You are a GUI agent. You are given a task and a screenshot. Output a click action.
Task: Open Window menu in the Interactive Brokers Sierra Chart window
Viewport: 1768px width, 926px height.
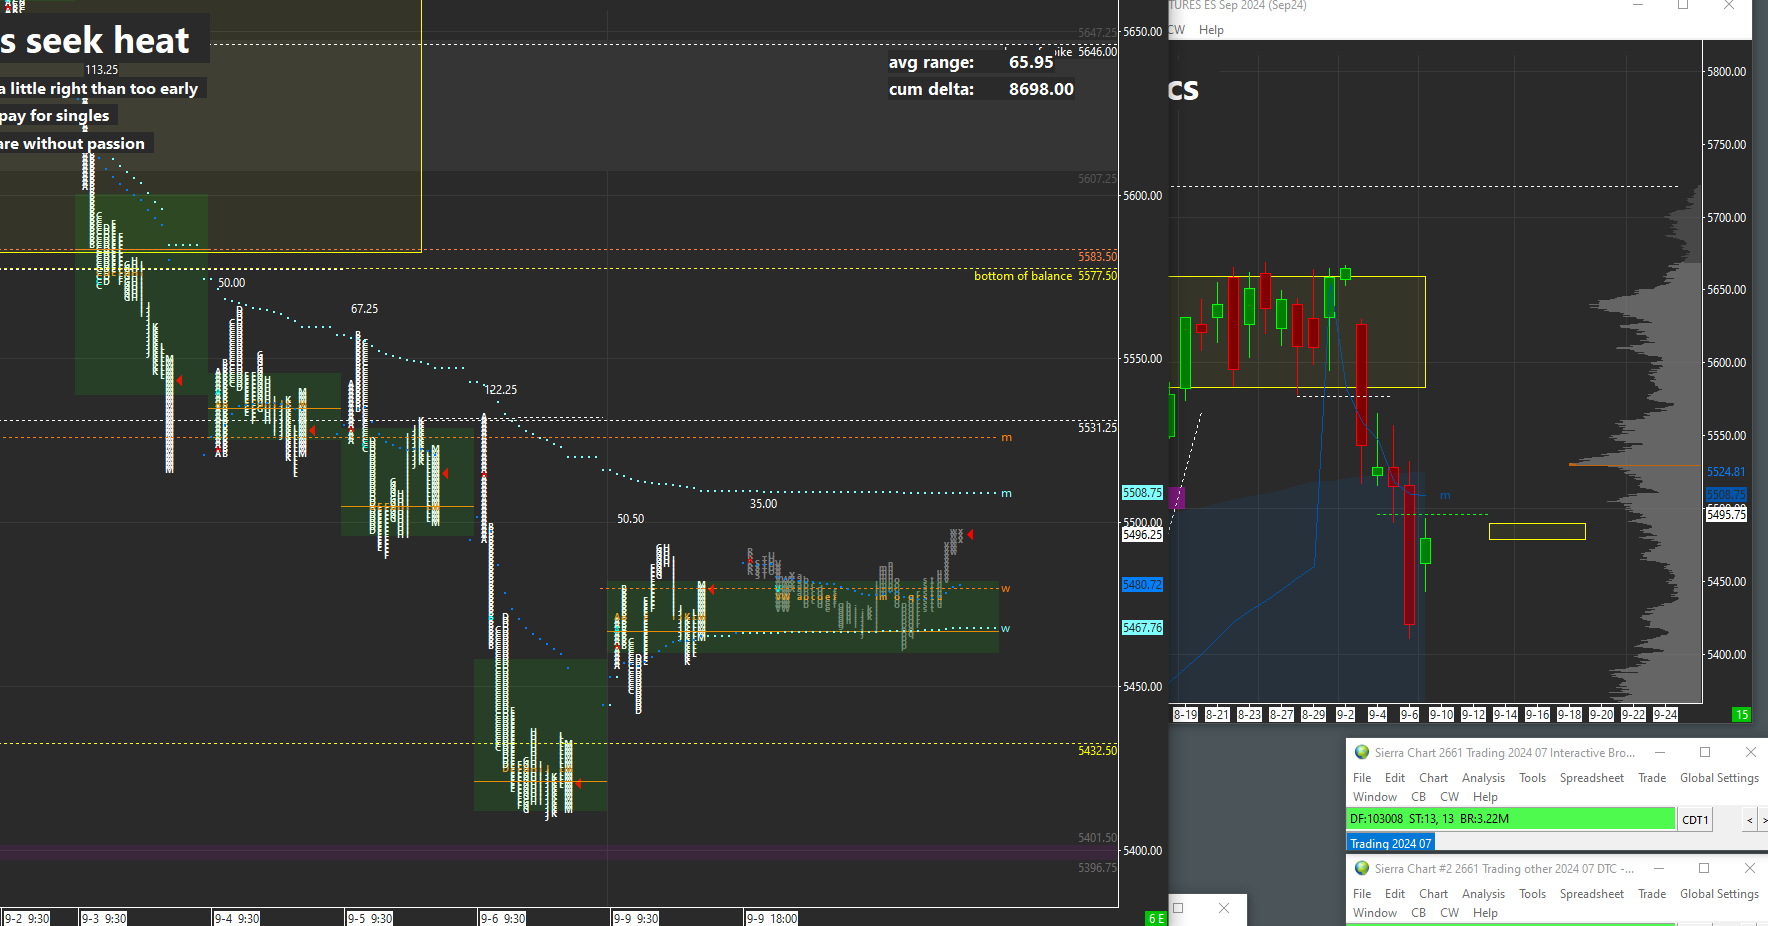click(1375, 797)
